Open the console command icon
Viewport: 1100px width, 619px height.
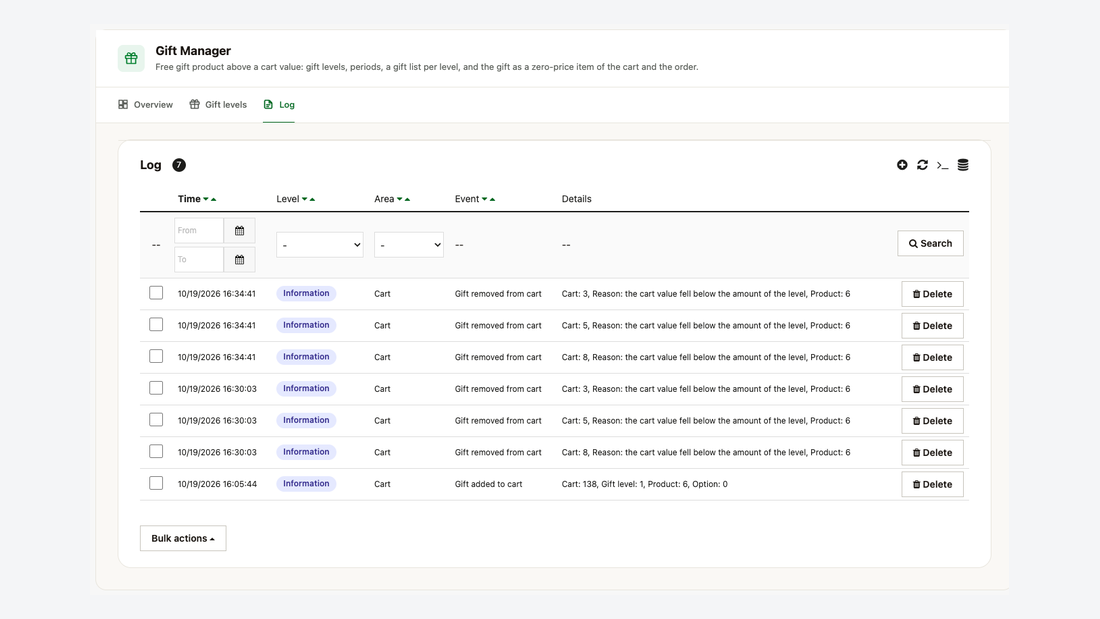(x=942, y=166)
